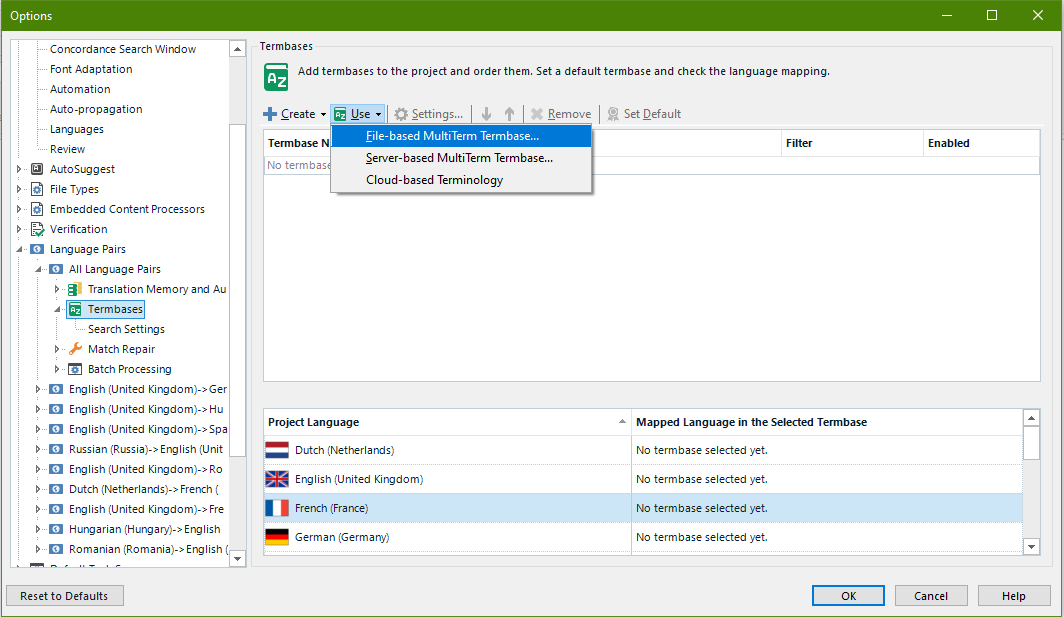The height and width of the screenshot is (617, 1064).
Task: Click the File Types icon
Action: (x=37, y=189)
